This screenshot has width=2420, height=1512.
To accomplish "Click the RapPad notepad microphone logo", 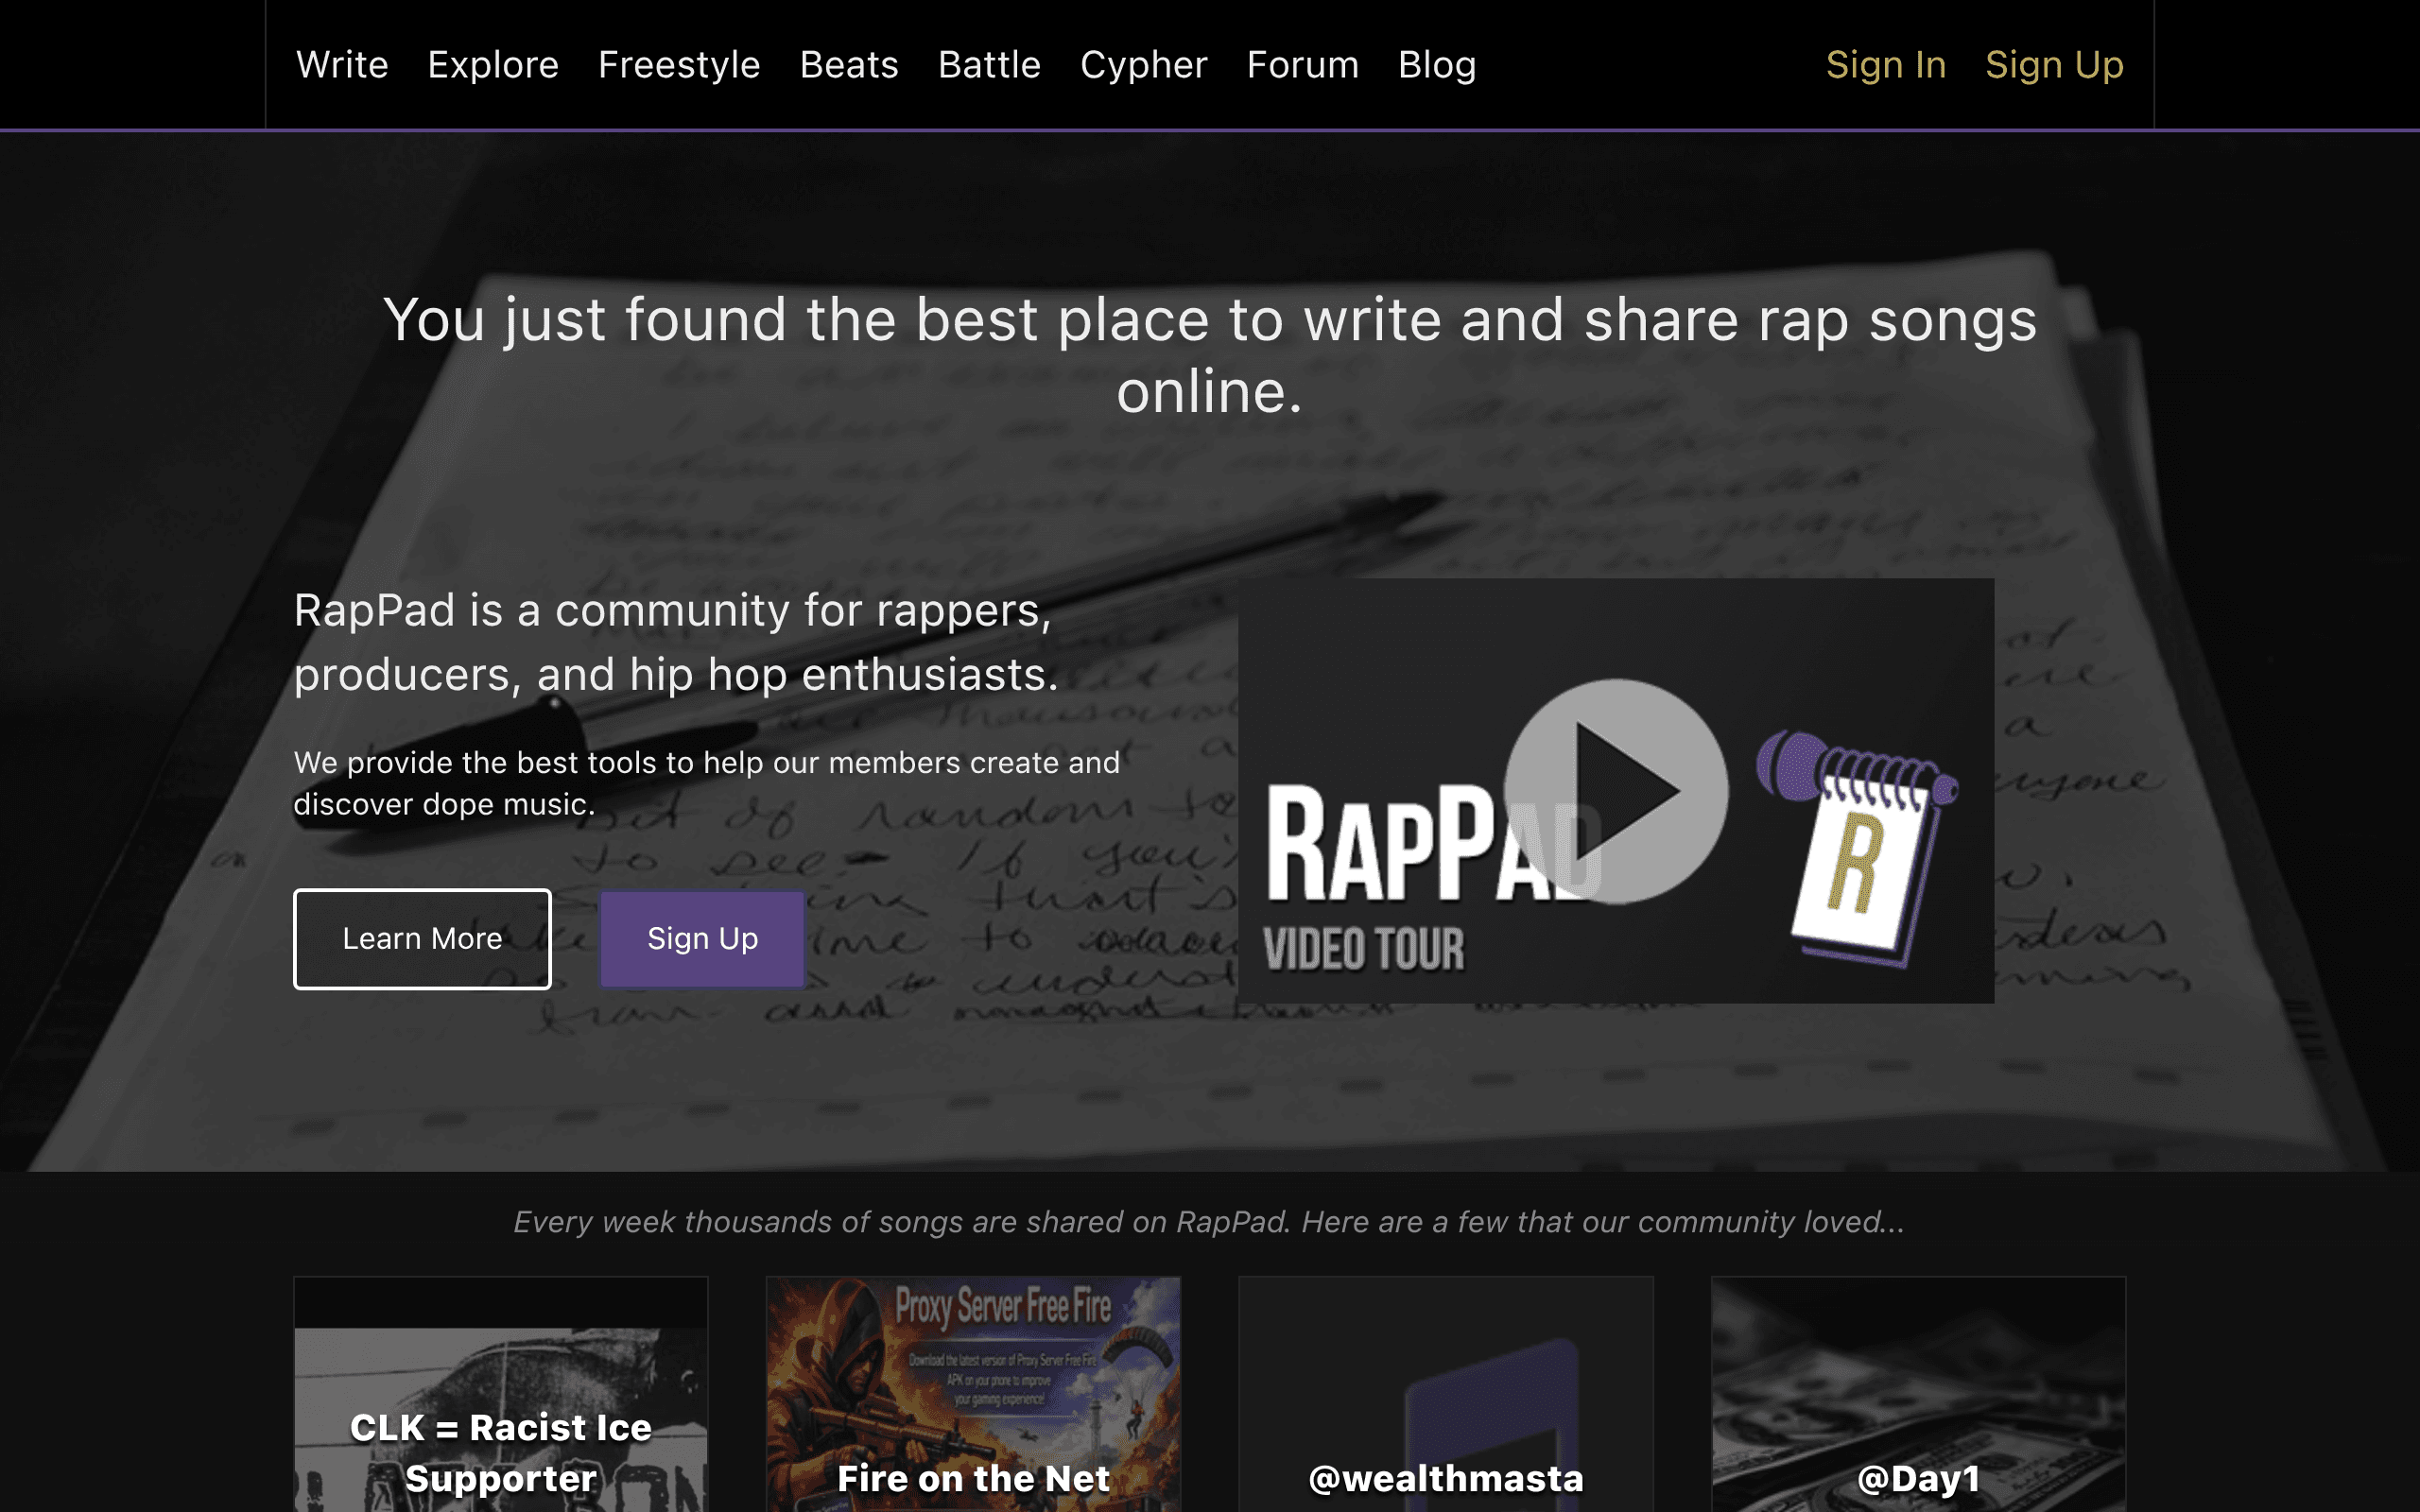I will point(1858,848).
